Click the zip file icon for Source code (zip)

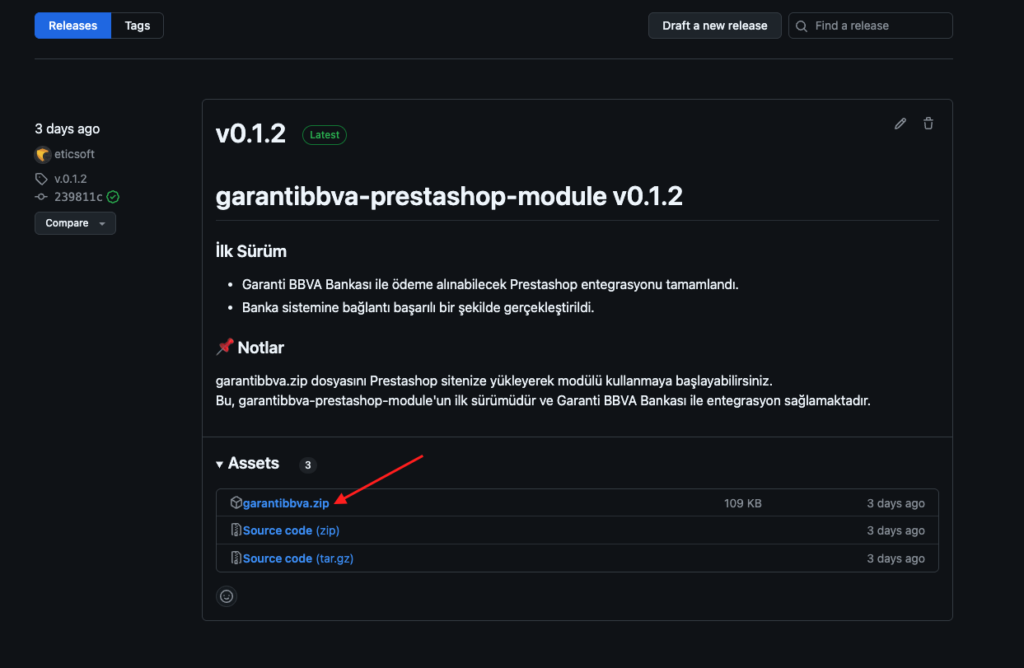236,530
